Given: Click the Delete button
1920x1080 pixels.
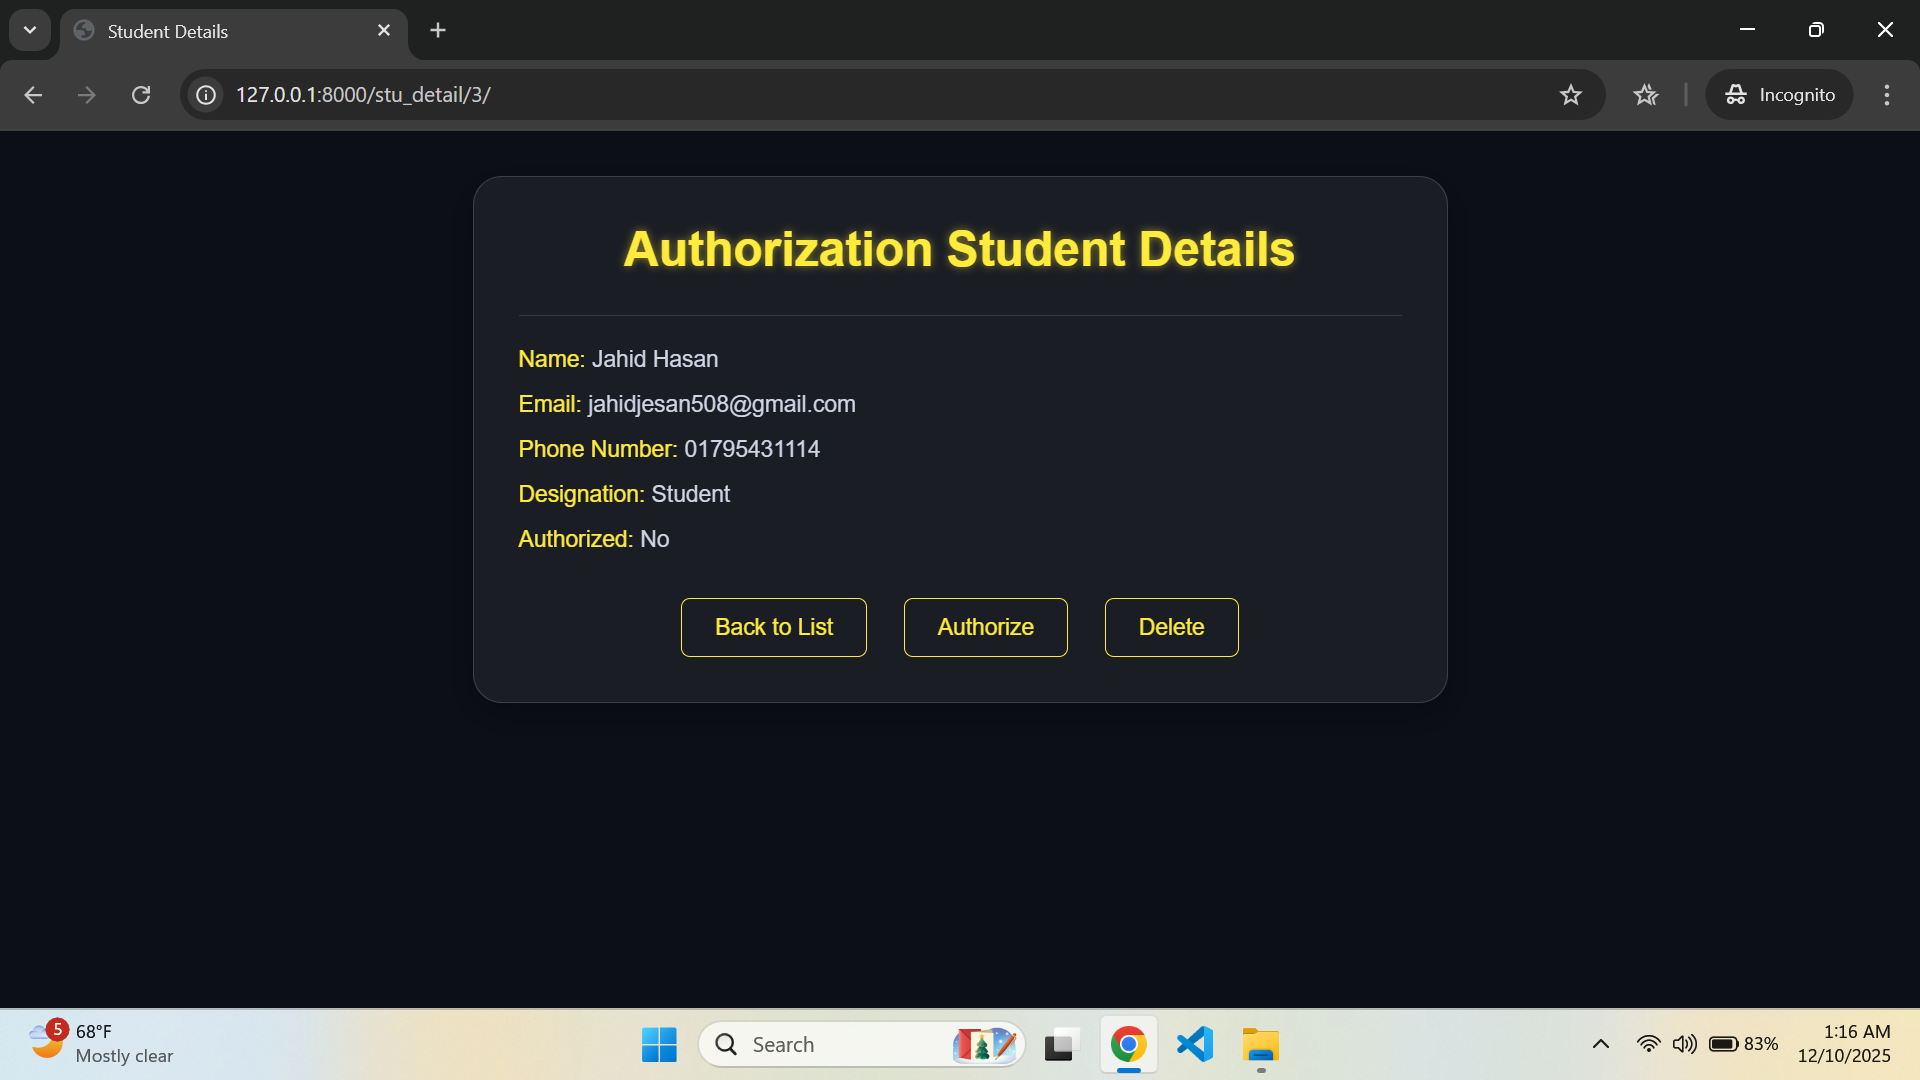Looking at the screenshot, I should coord(1171,627).
